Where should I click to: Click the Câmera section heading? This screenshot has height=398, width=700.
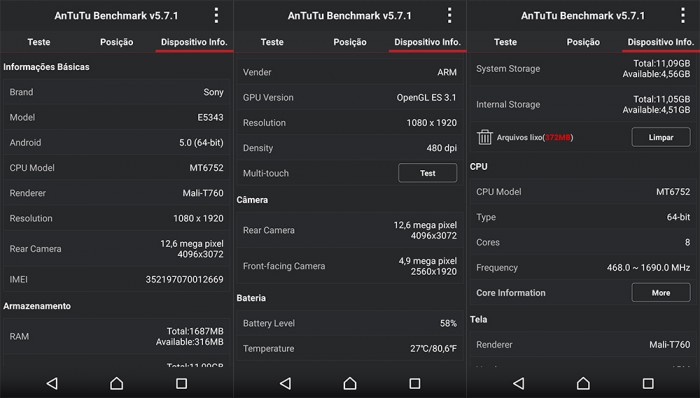[252, 200]
